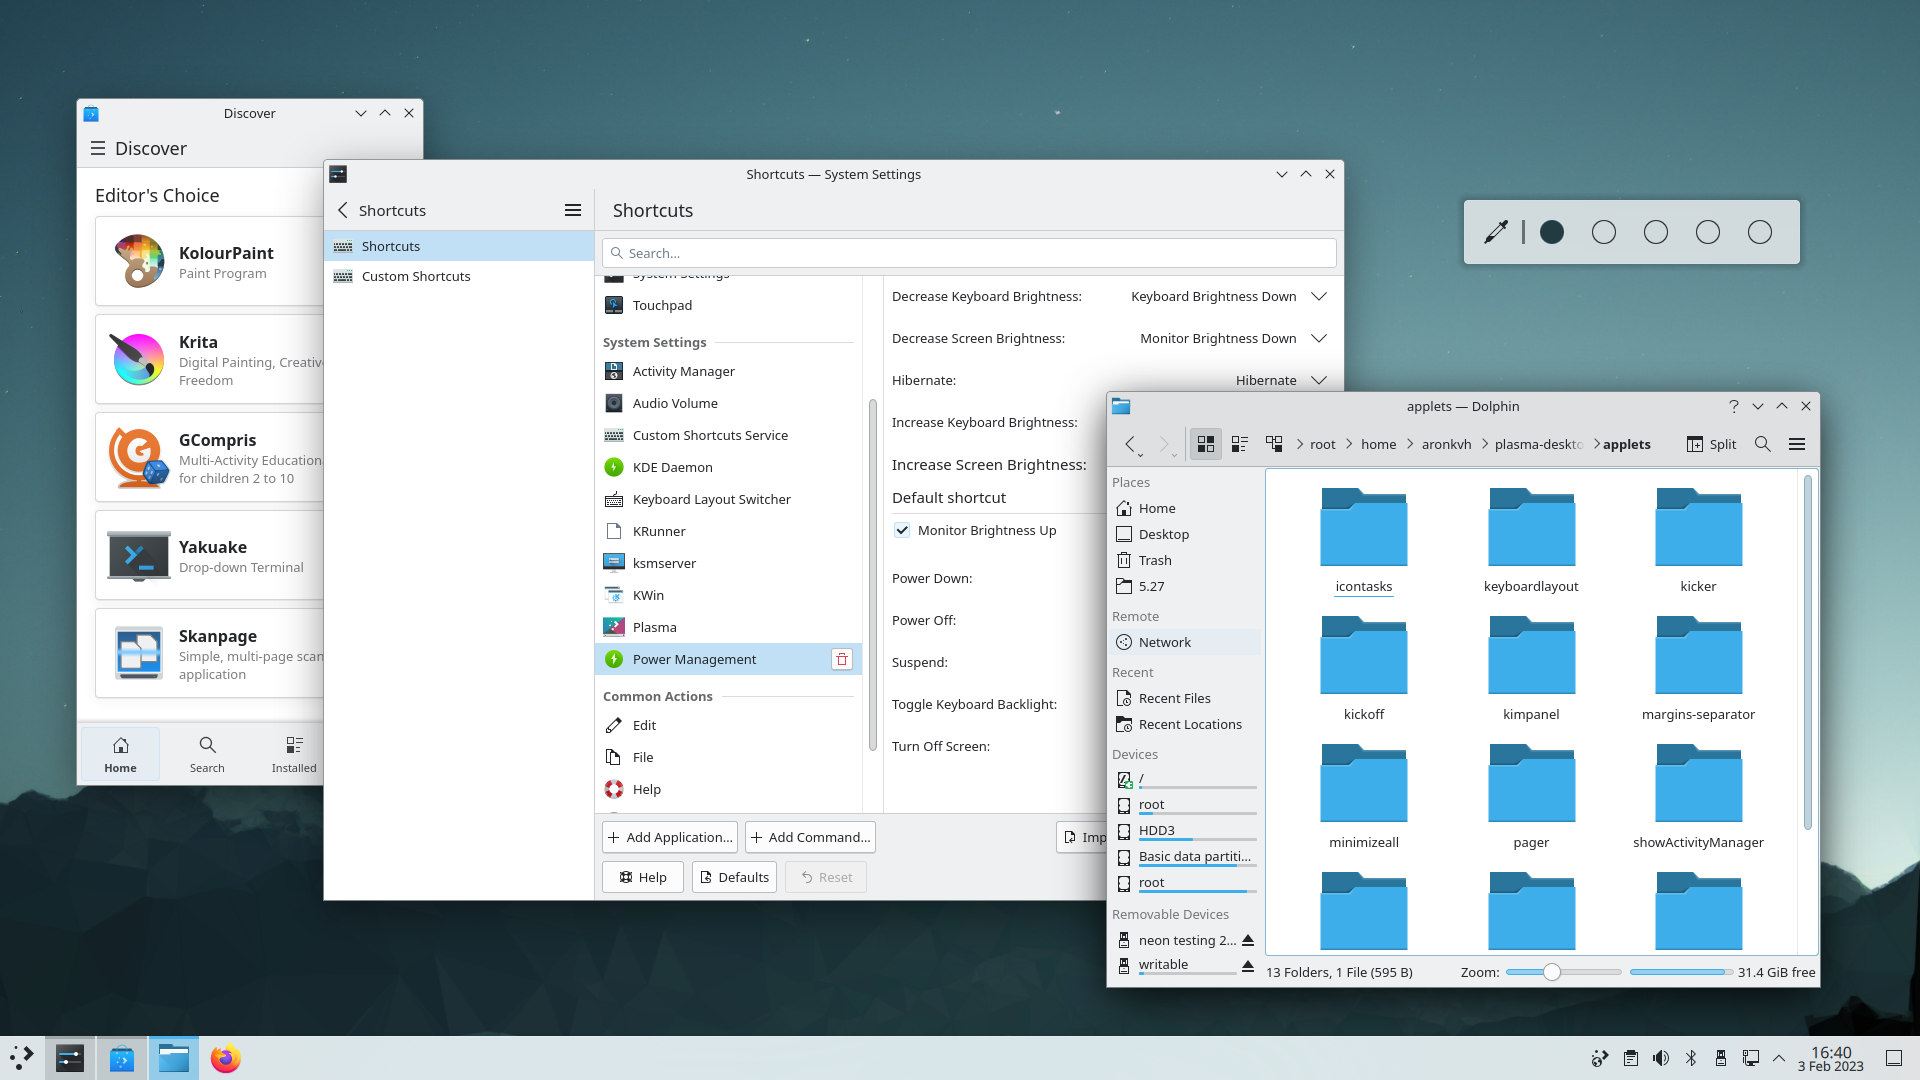The height and width of the screenshot is (1080, 1920).
Task: Toggle Monitor Brightness Up default shortcut
Action: (902, 530)
